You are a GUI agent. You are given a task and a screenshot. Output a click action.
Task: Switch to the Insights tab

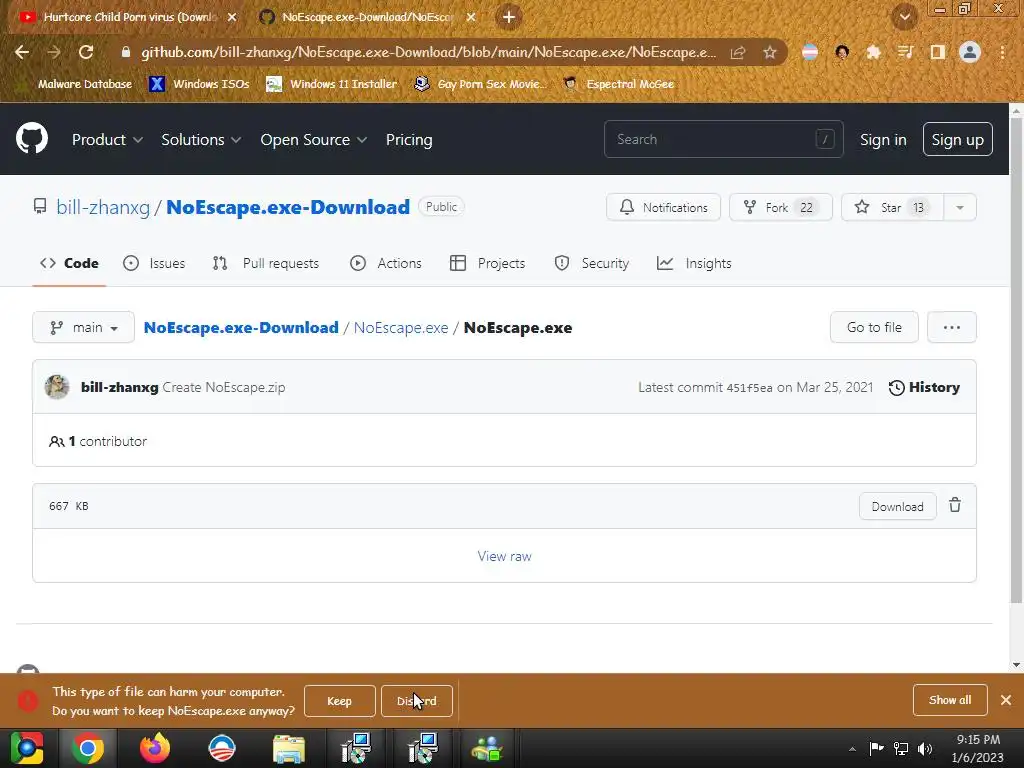[694, 263]
